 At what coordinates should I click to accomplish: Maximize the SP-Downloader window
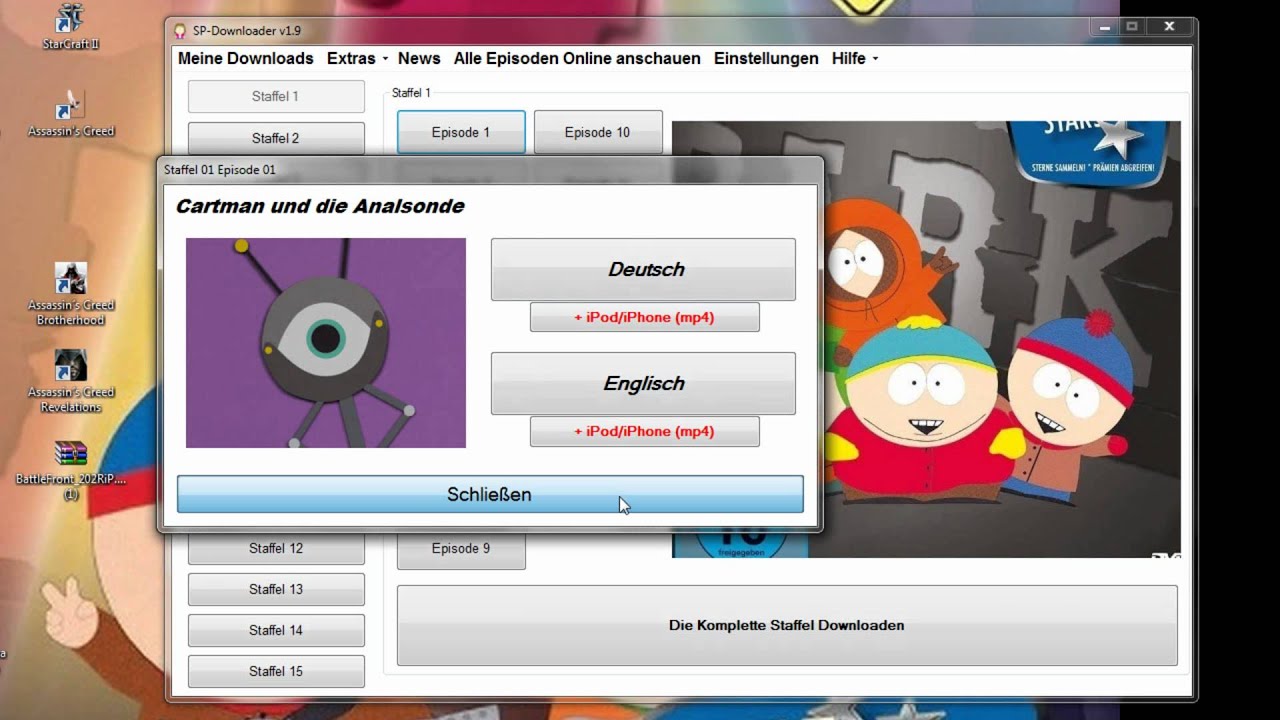[1131, 27]
